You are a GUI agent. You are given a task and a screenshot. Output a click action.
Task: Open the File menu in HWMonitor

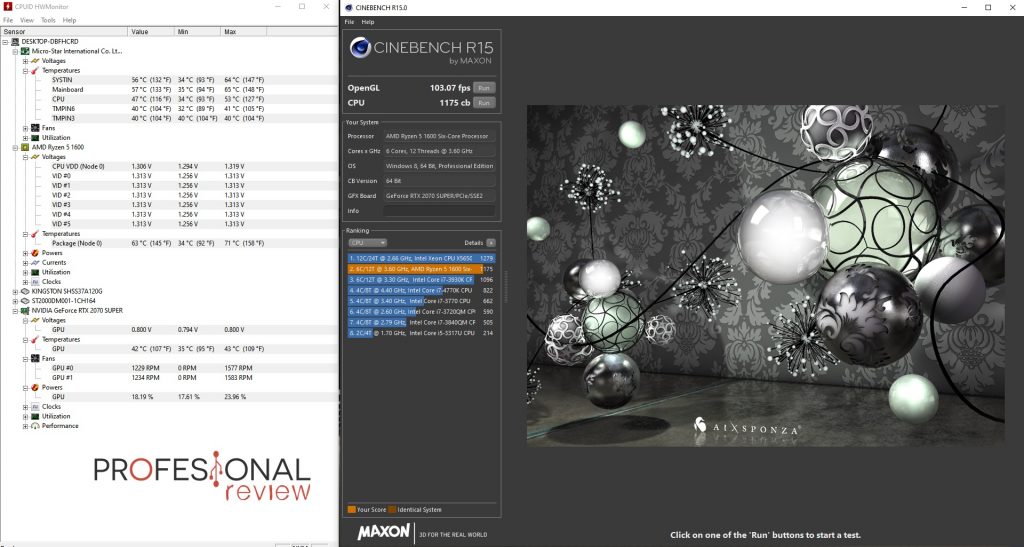(8, 20)
